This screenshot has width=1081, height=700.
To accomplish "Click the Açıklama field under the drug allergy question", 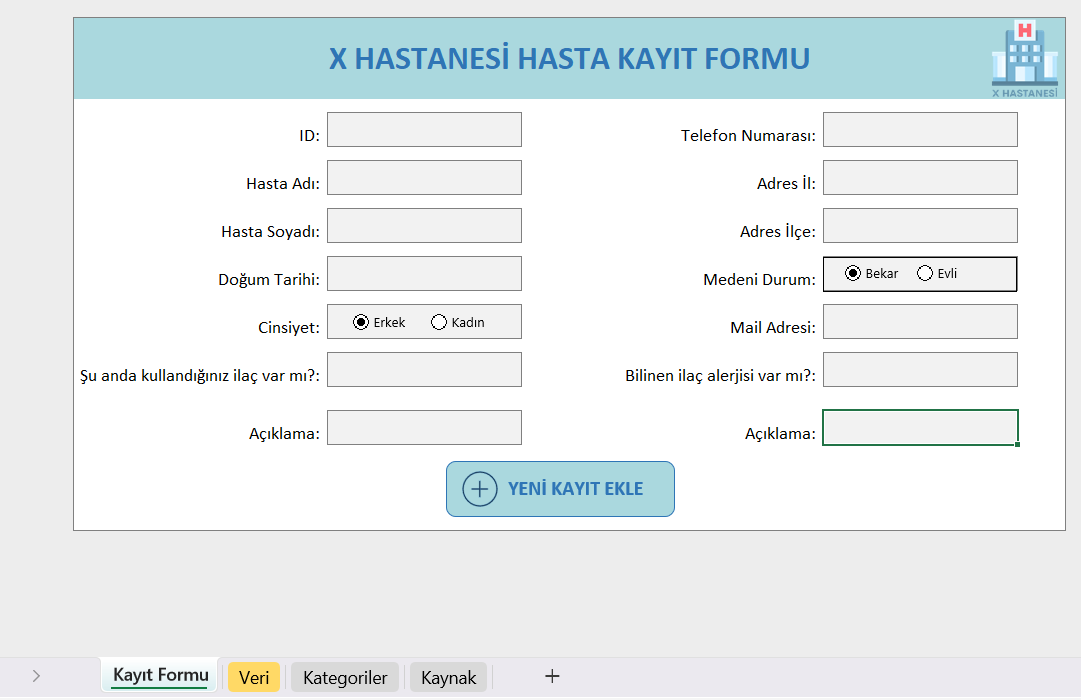I will click(920, 428).
